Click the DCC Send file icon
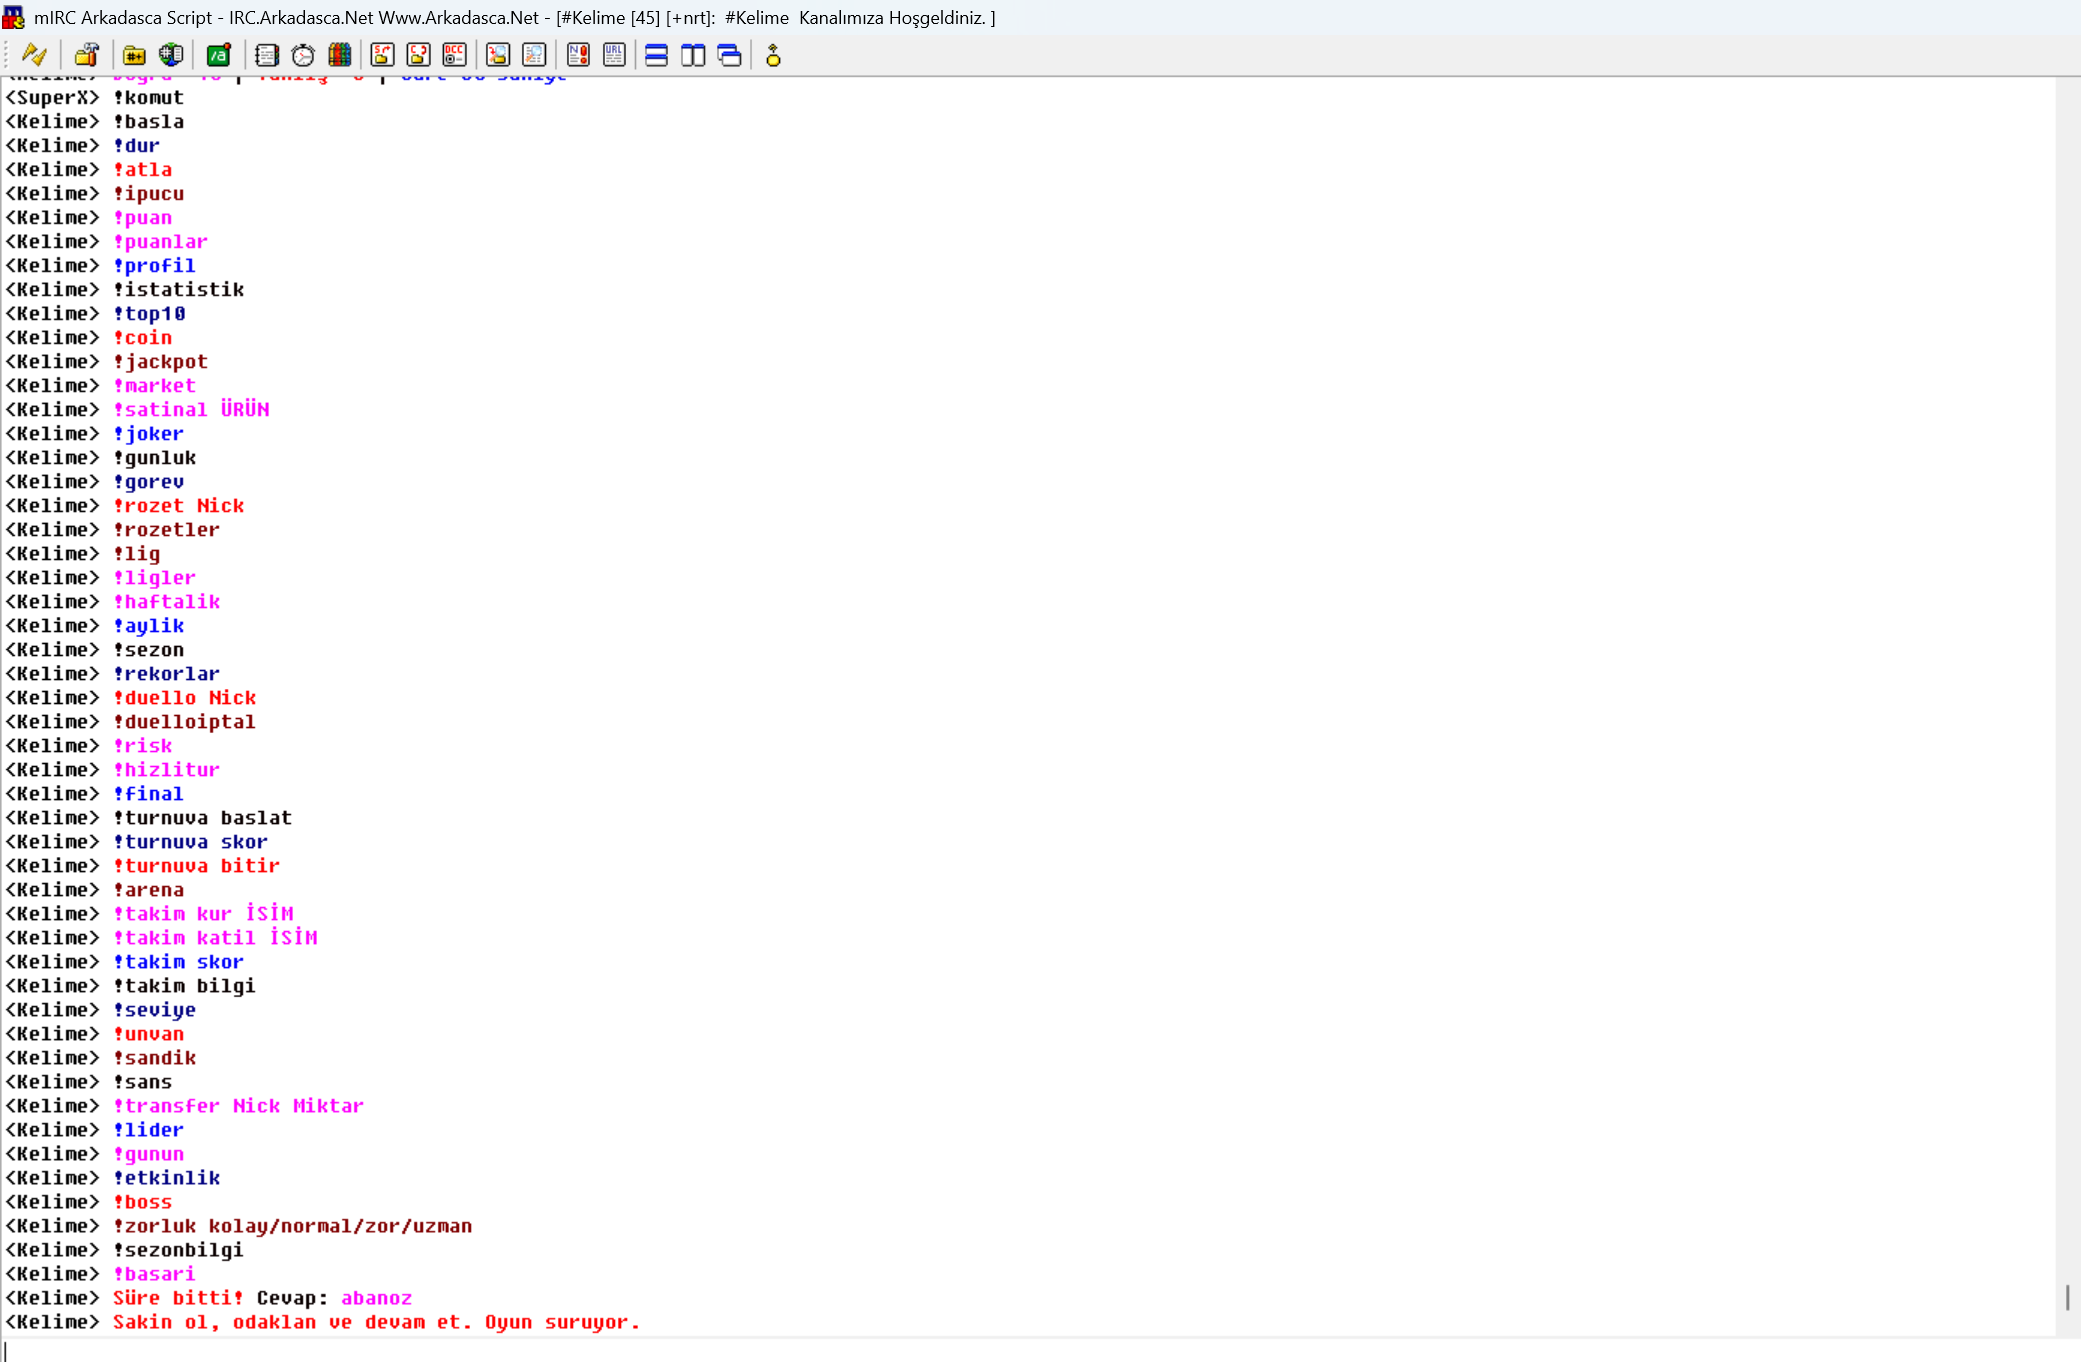This screenshot has height=1362, width=2081. click(382, 55)
